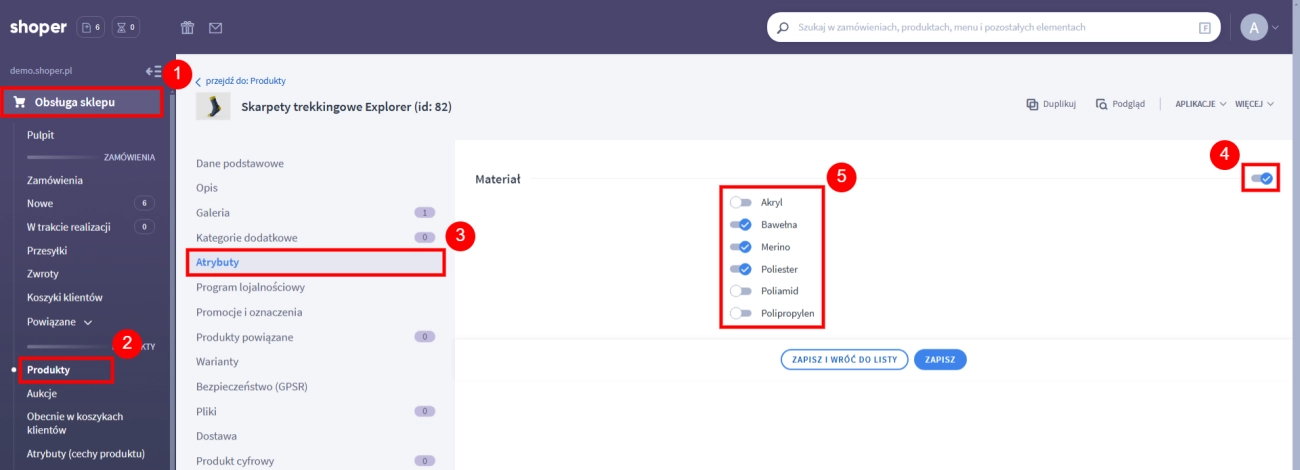
Task: Enable the Akryl material toggle
Action: (x=741, y=202)
